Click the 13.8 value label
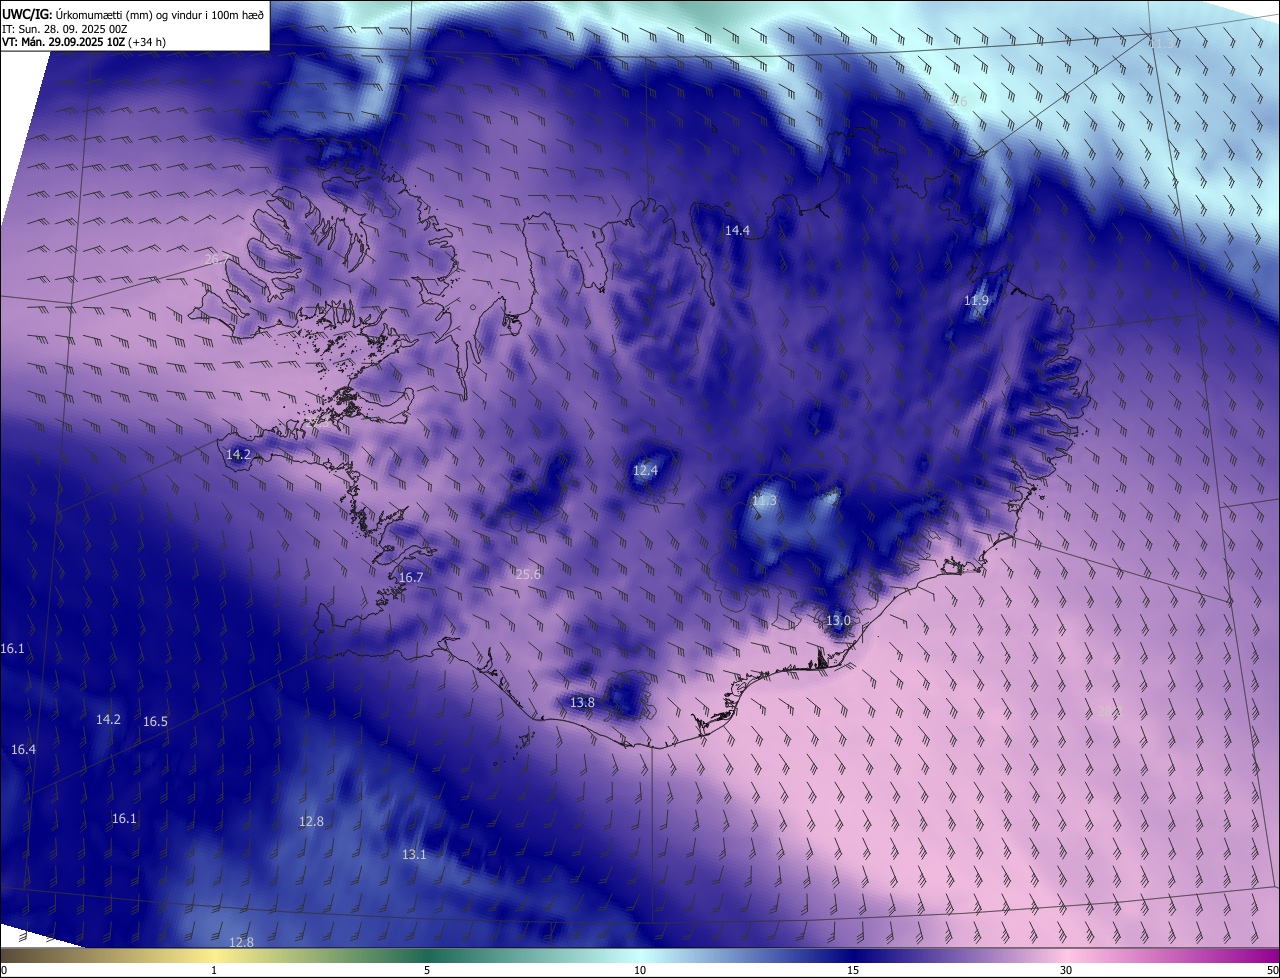 pos(582,703)
